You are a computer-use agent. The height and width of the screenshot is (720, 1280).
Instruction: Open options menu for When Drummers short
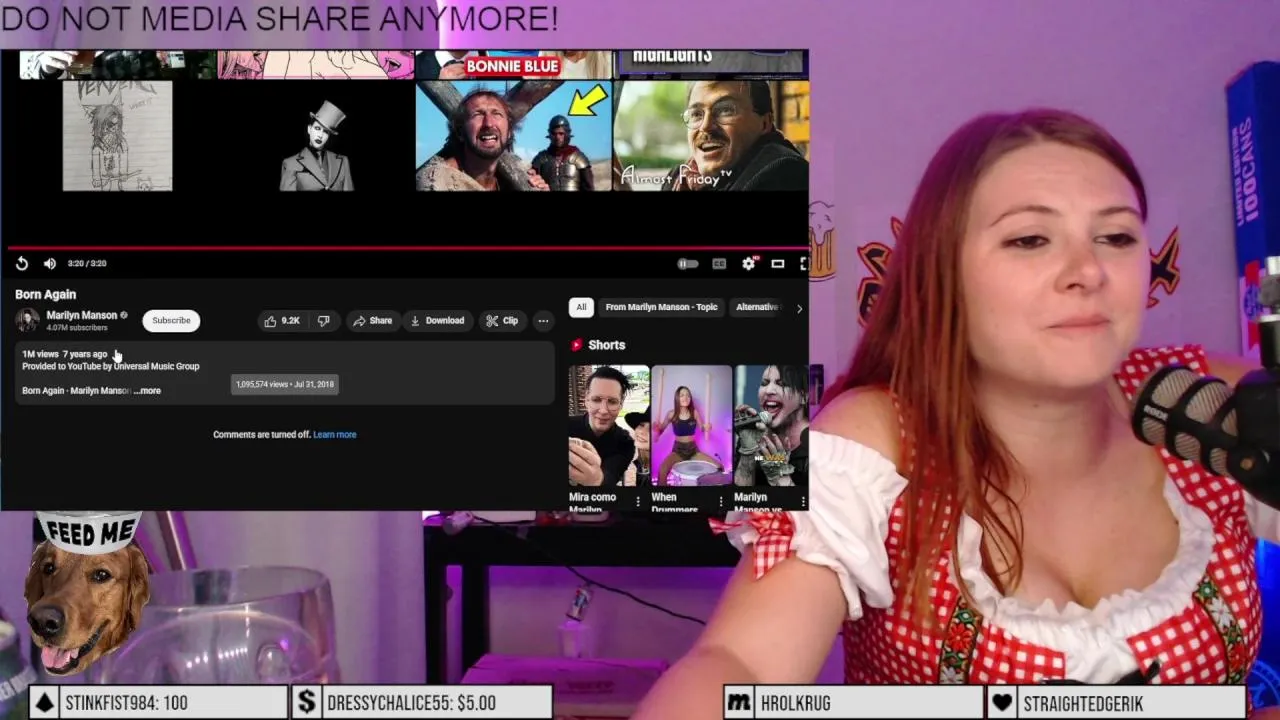tap(721, 501)
